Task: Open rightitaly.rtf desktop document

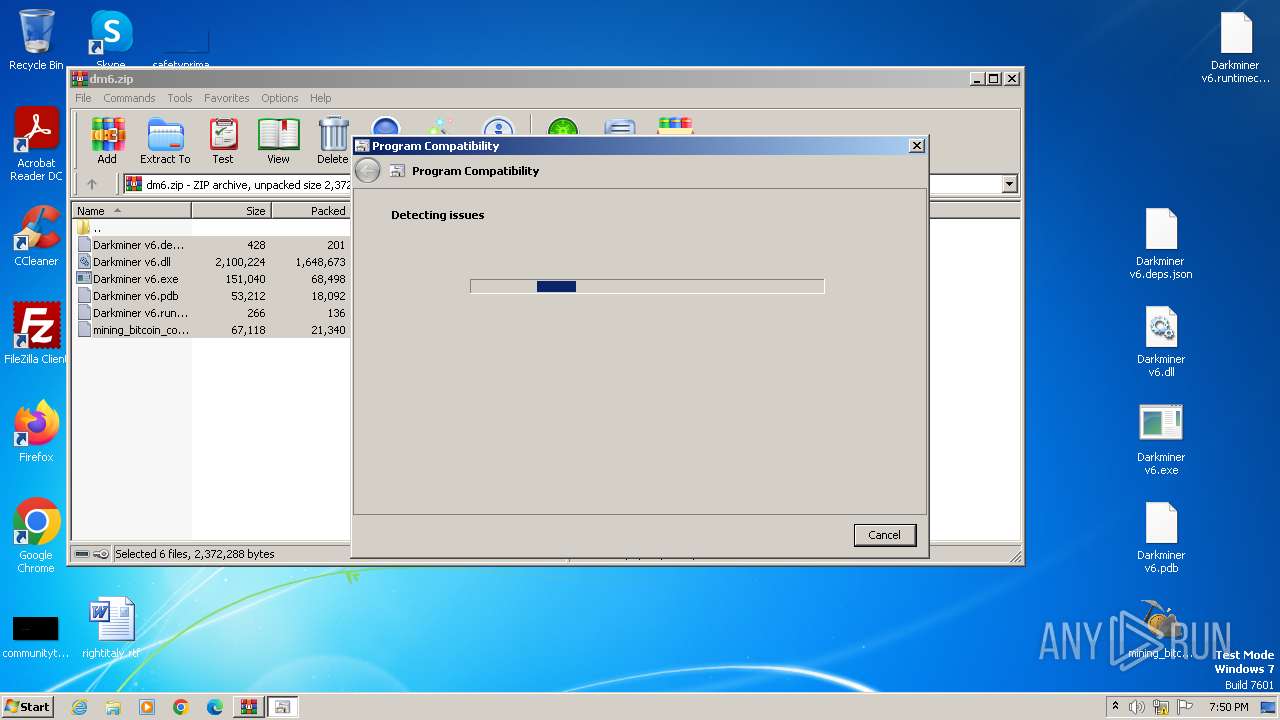Action: click(x=111, y=628)
